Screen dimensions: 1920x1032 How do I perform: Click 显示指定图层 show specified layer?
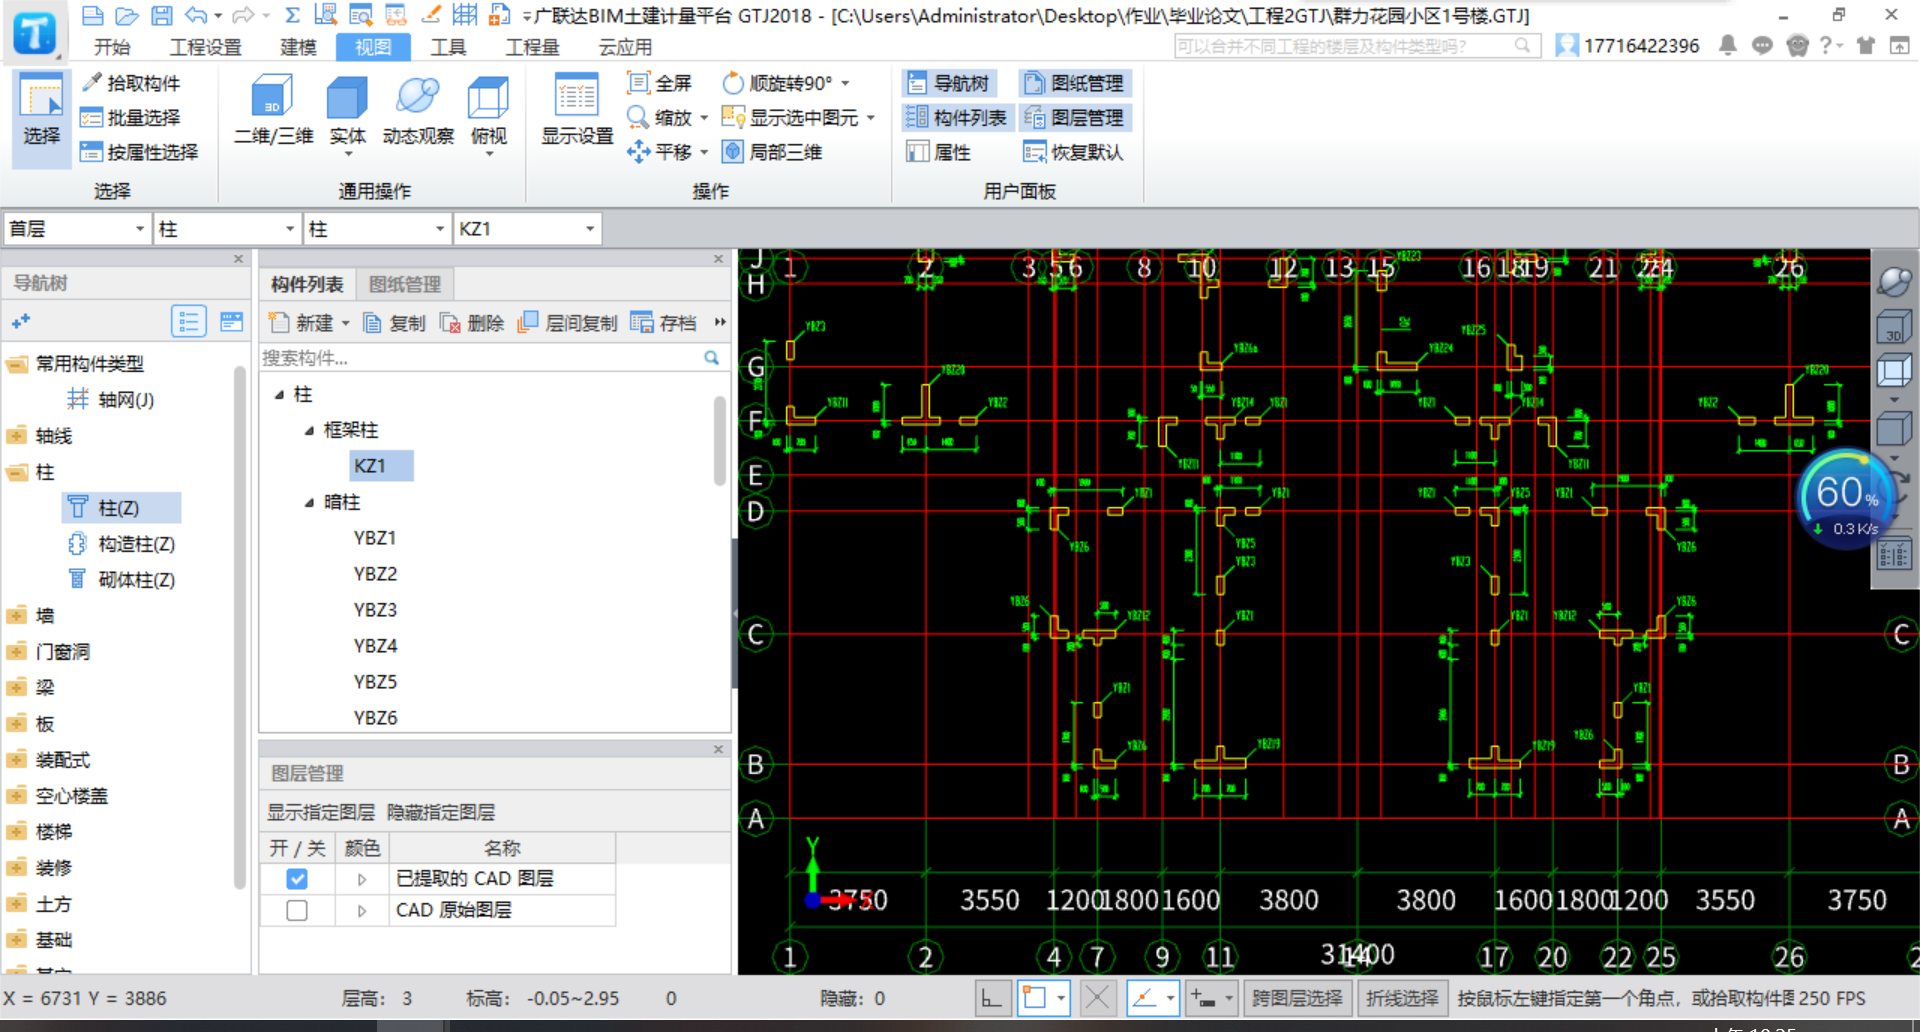point(321,813)
